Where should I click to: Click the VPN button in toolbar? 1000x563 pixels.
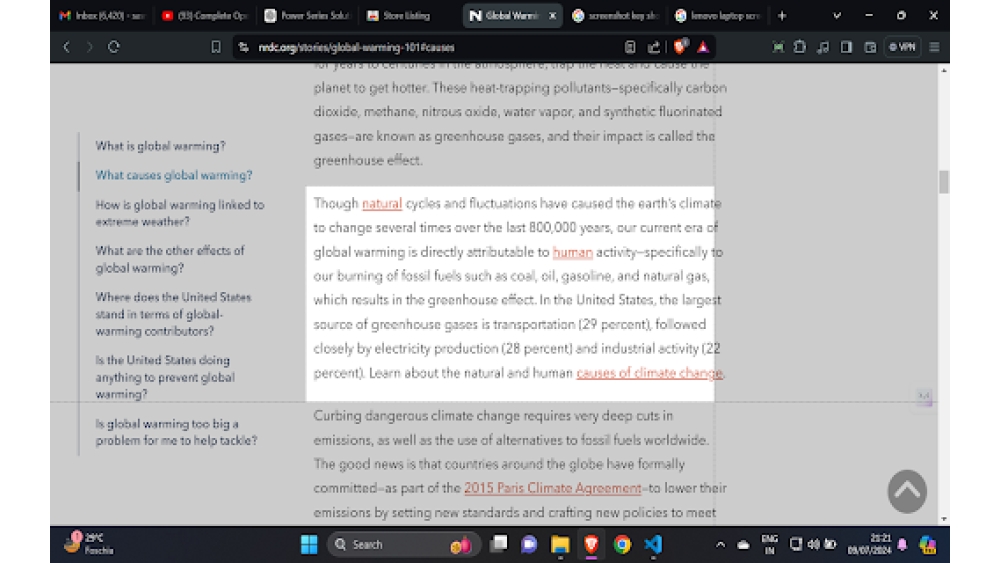point(902,47)
